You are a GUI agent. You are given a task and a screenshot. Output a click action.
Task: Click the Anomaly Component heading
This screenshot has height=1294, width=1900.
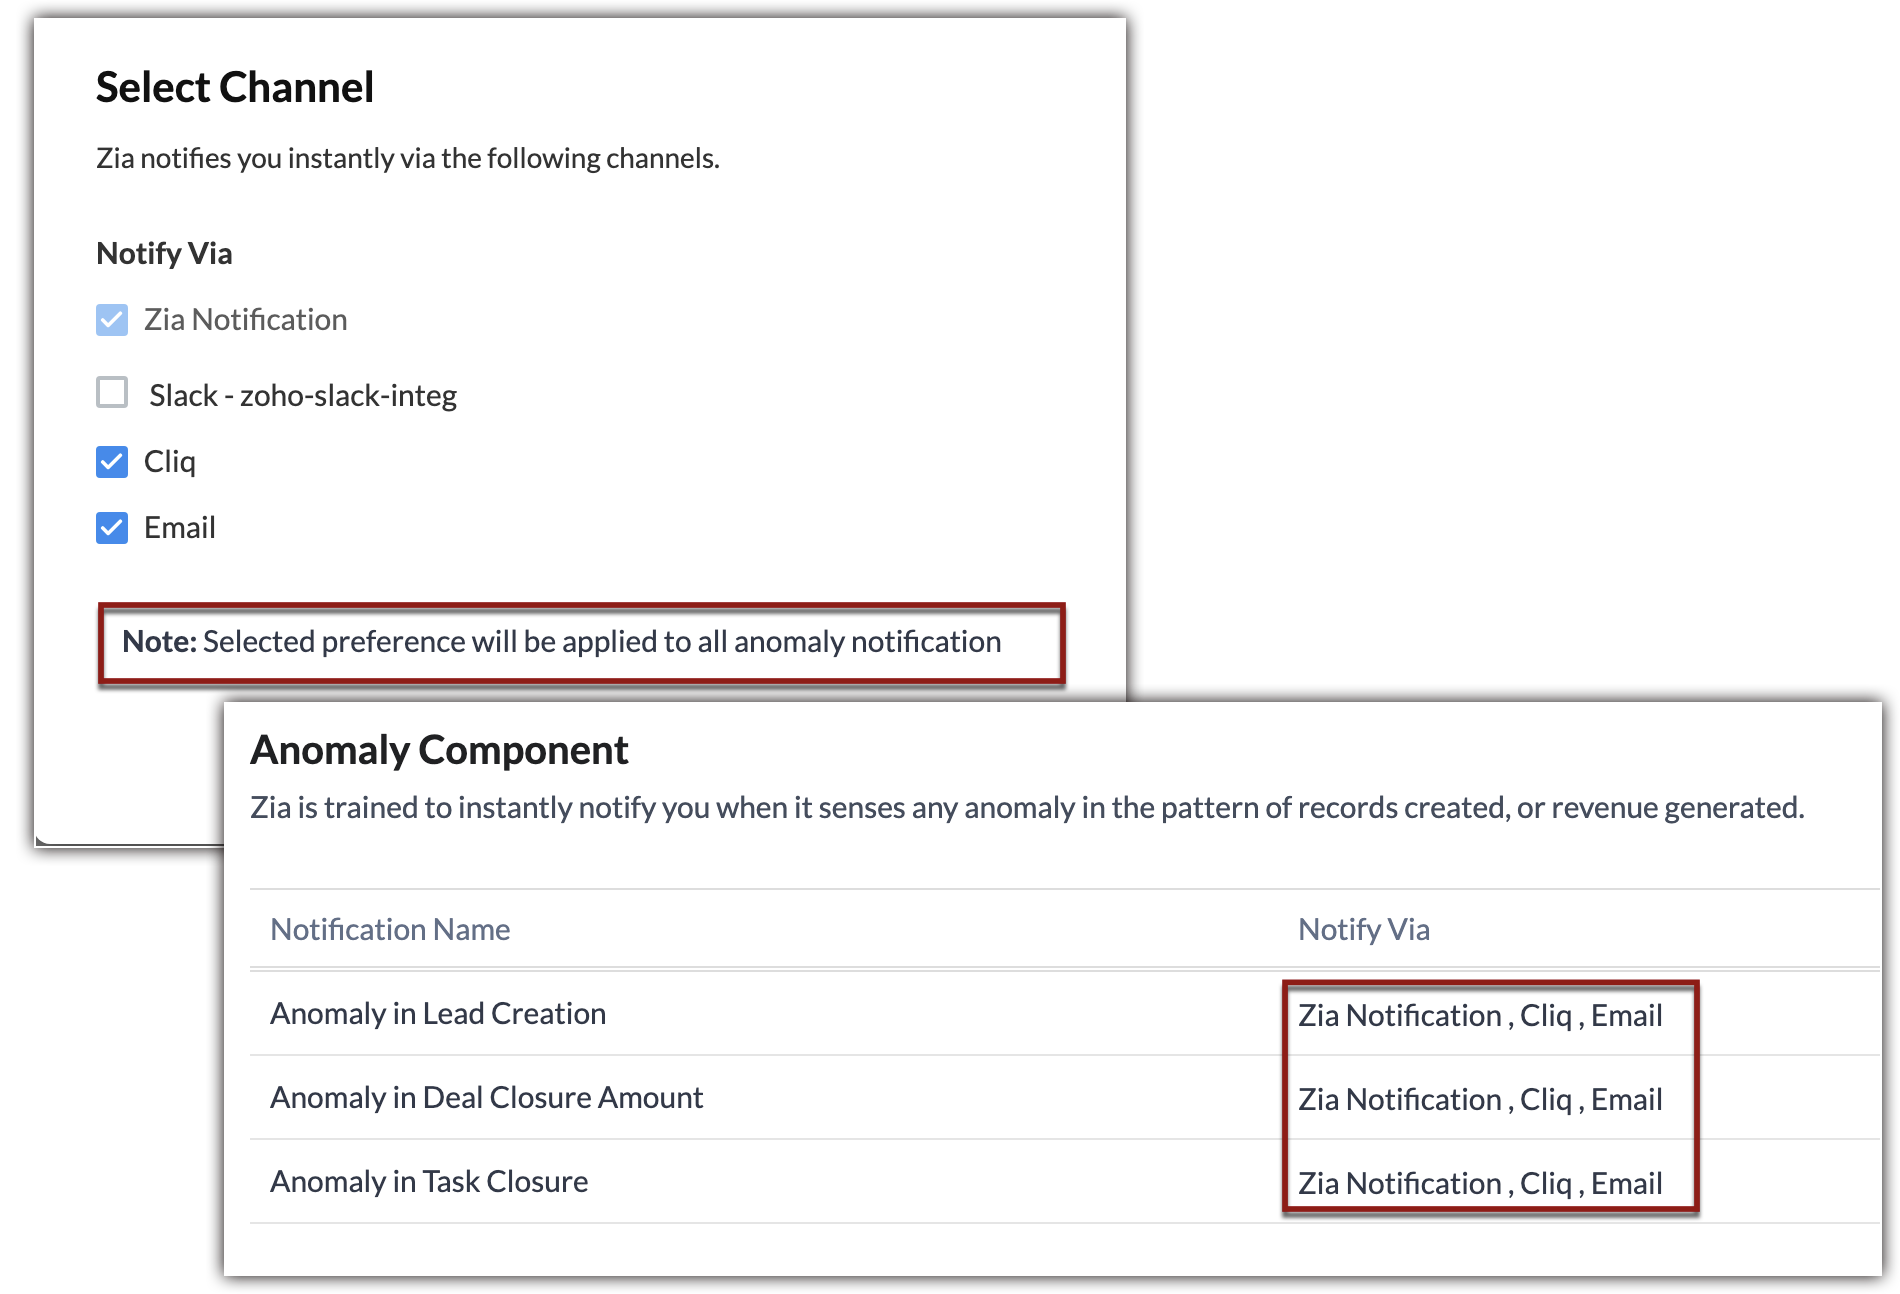click(x=439, y=750)
